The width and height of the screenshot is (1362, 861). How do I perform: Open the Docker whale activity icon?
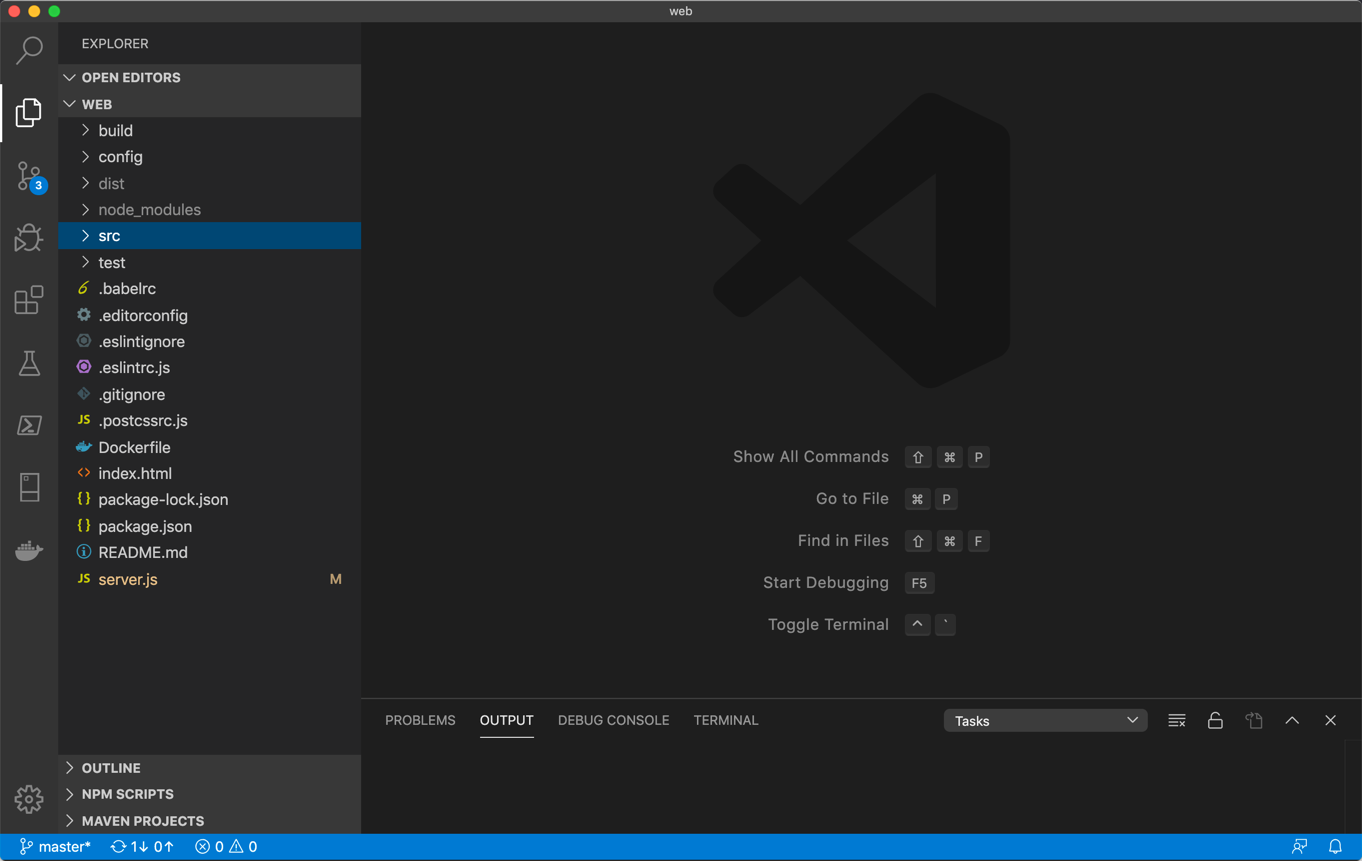29,551
